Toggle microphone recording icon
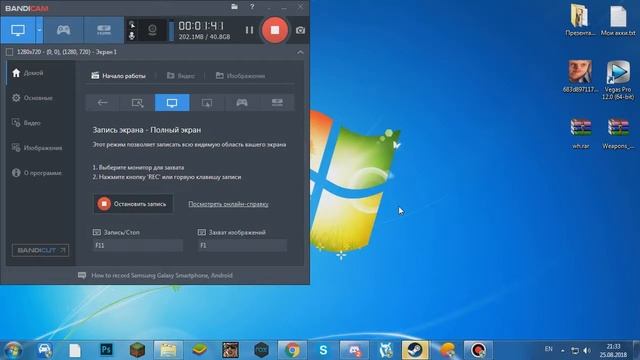Viewport: 640px width, 360px height. [x=132, y=36]
